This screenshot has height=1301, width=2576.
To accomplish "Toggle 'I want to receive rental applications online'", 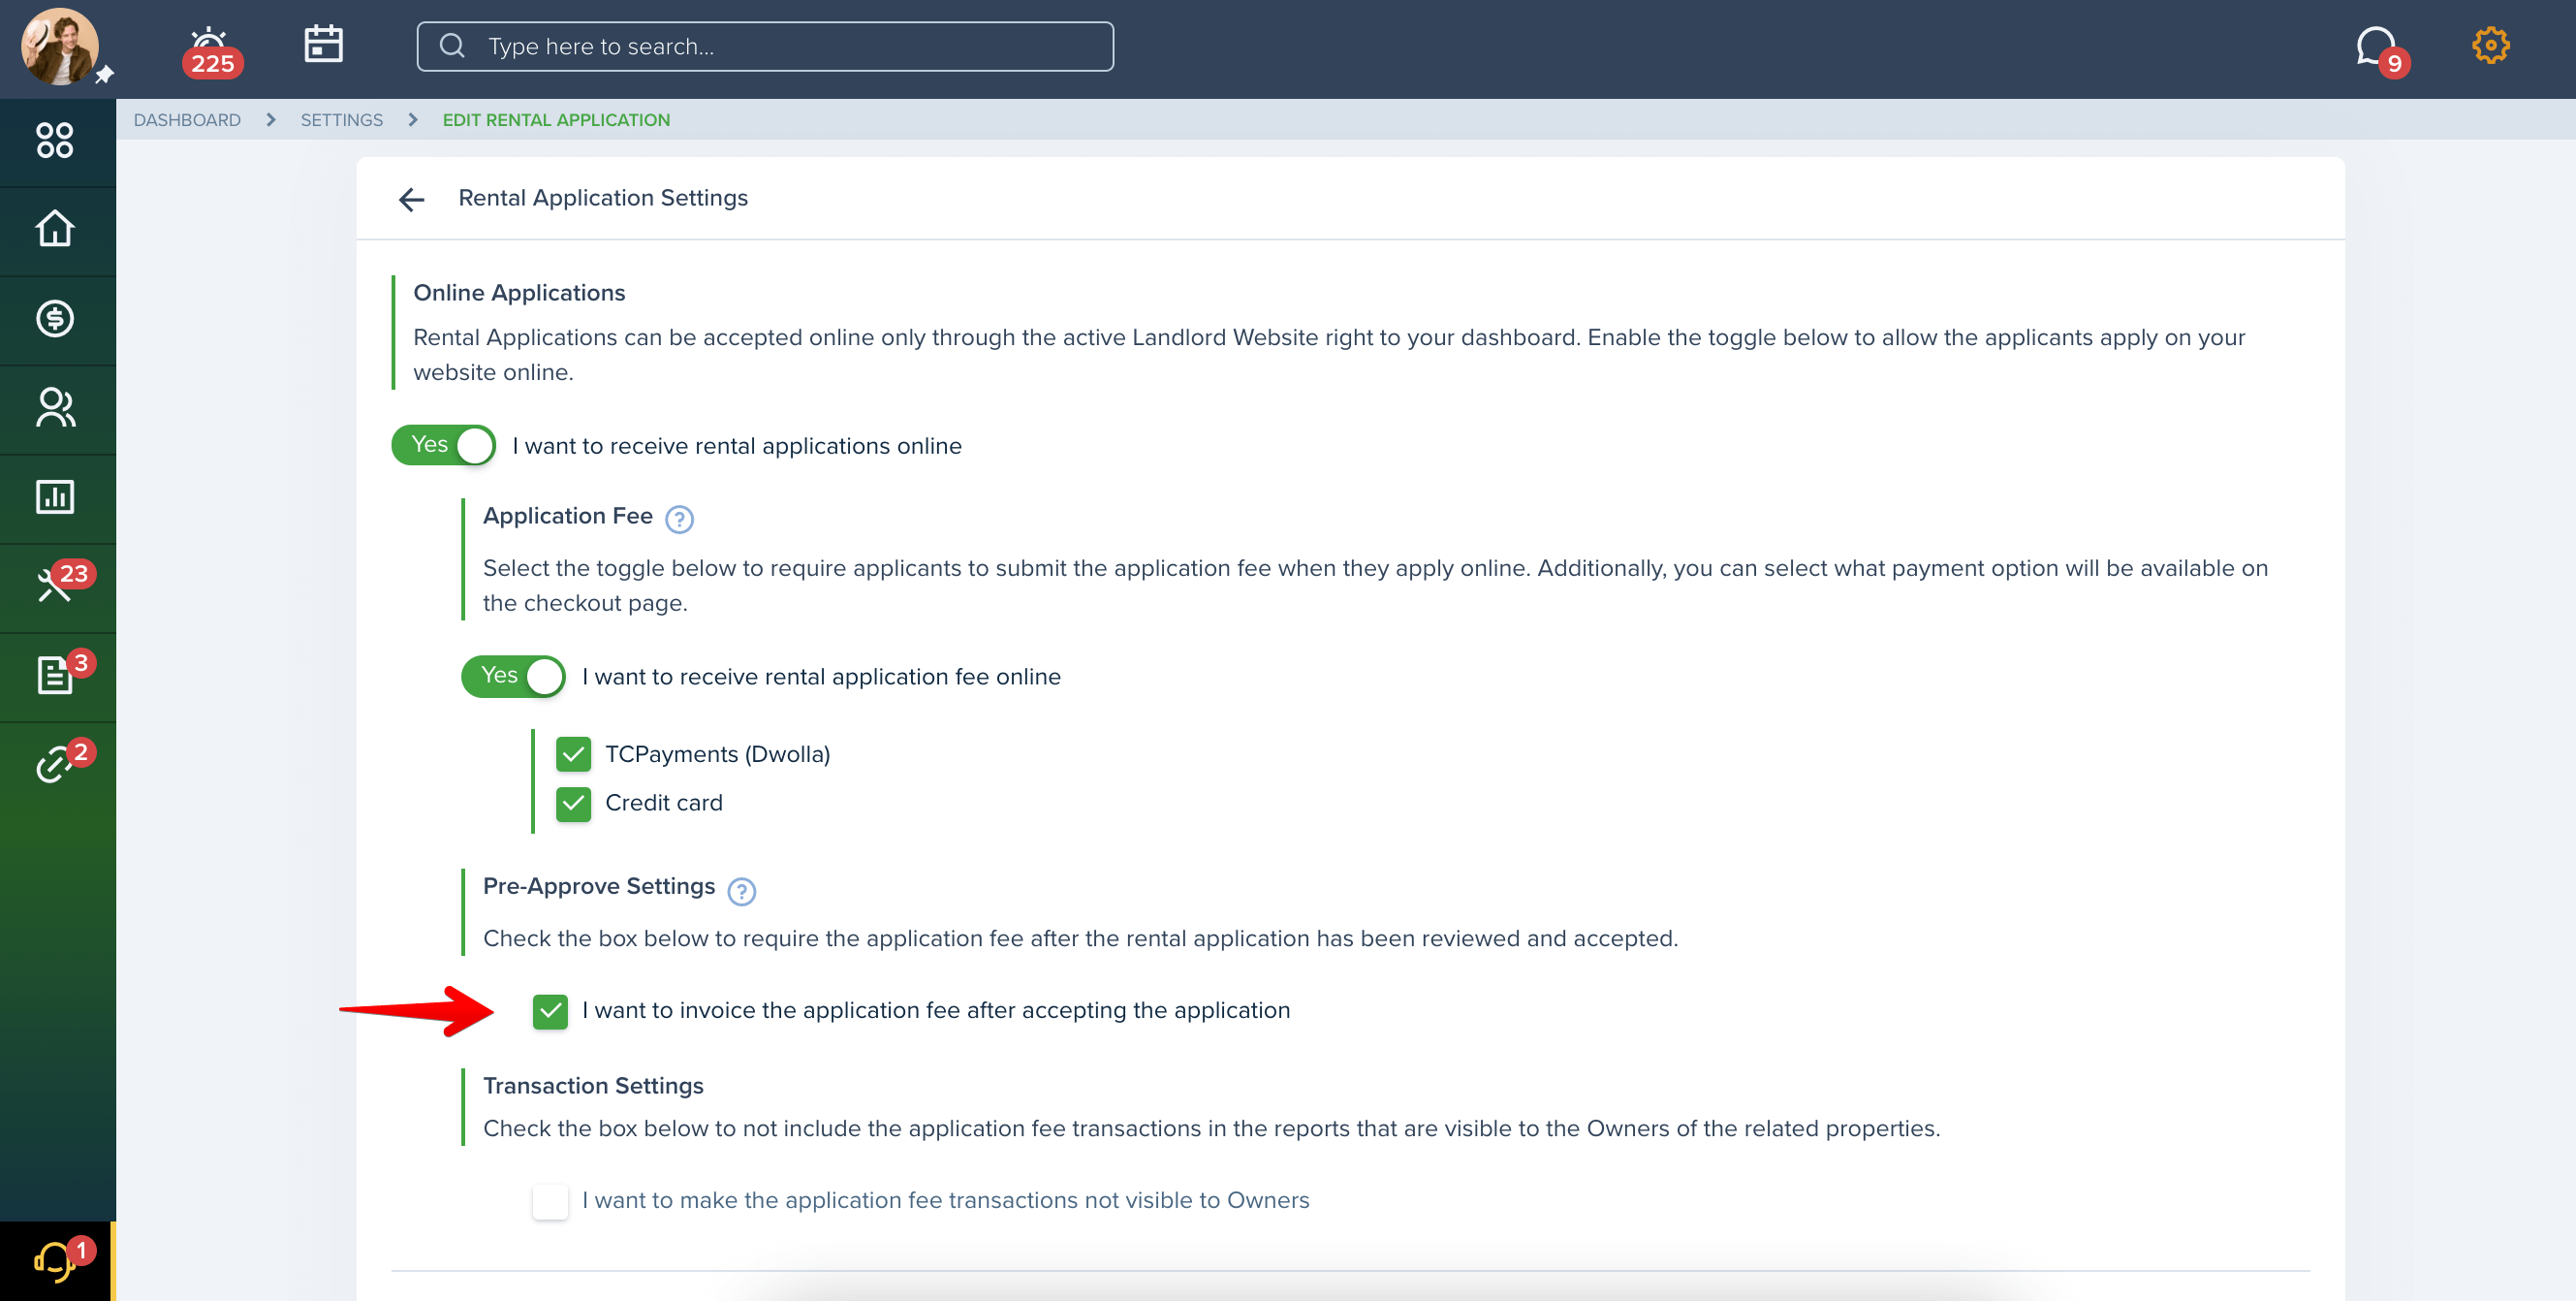I will pos(443,445).
